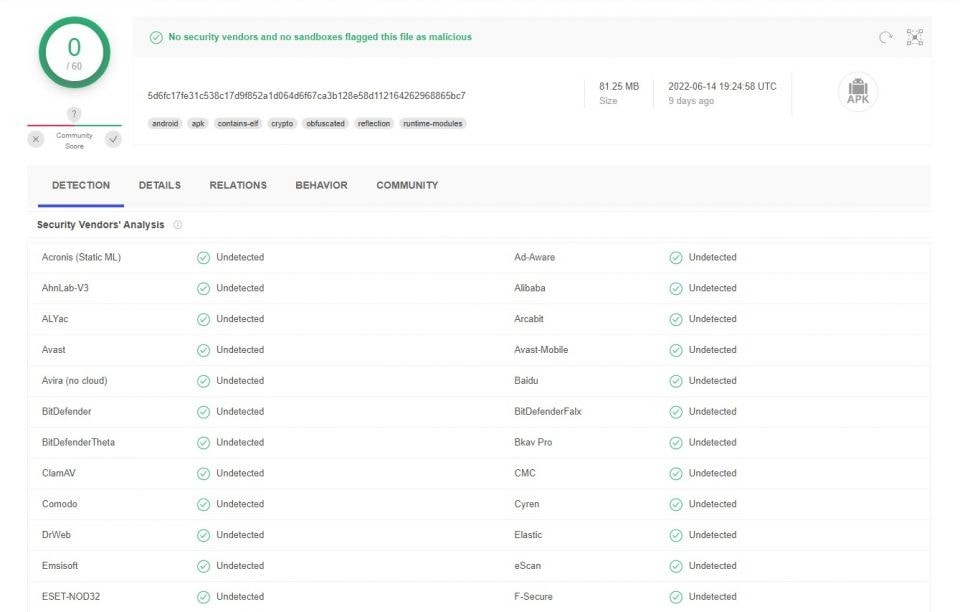The width and height of the screenshot is (960, 612).
Task: Select the runtime-modules tag
Action: [x=433, y=124]
